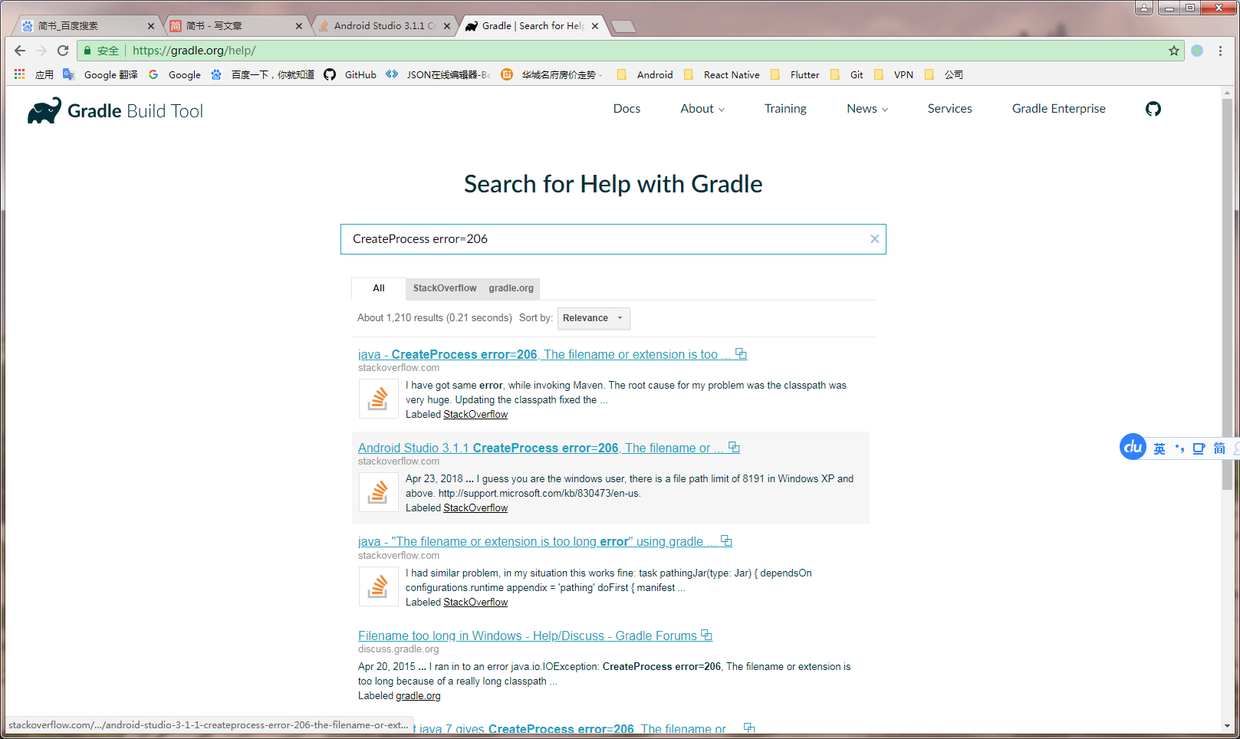
Task: Open the 公司 bookmarks folder
Action: pyautogui.click(x=944, y=75)
